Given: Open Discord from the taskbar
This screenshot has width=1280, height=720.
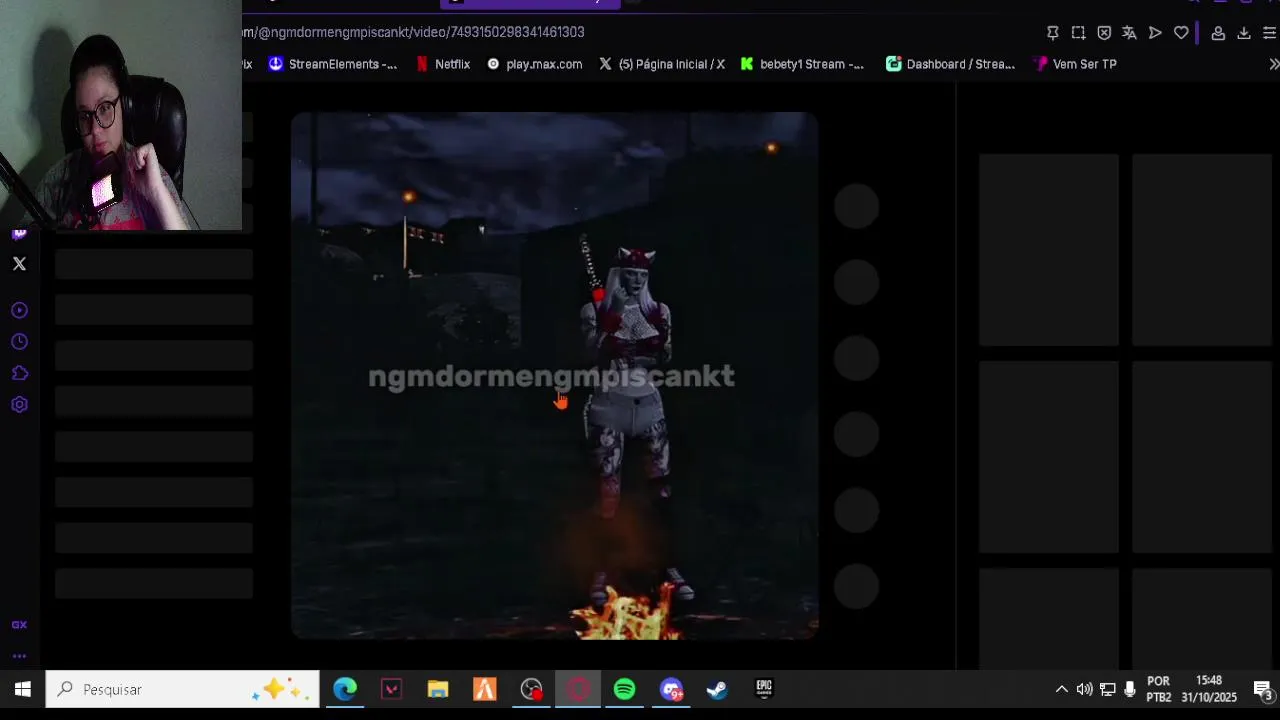Looking at the screenshot, I should [x=671, y=689].
